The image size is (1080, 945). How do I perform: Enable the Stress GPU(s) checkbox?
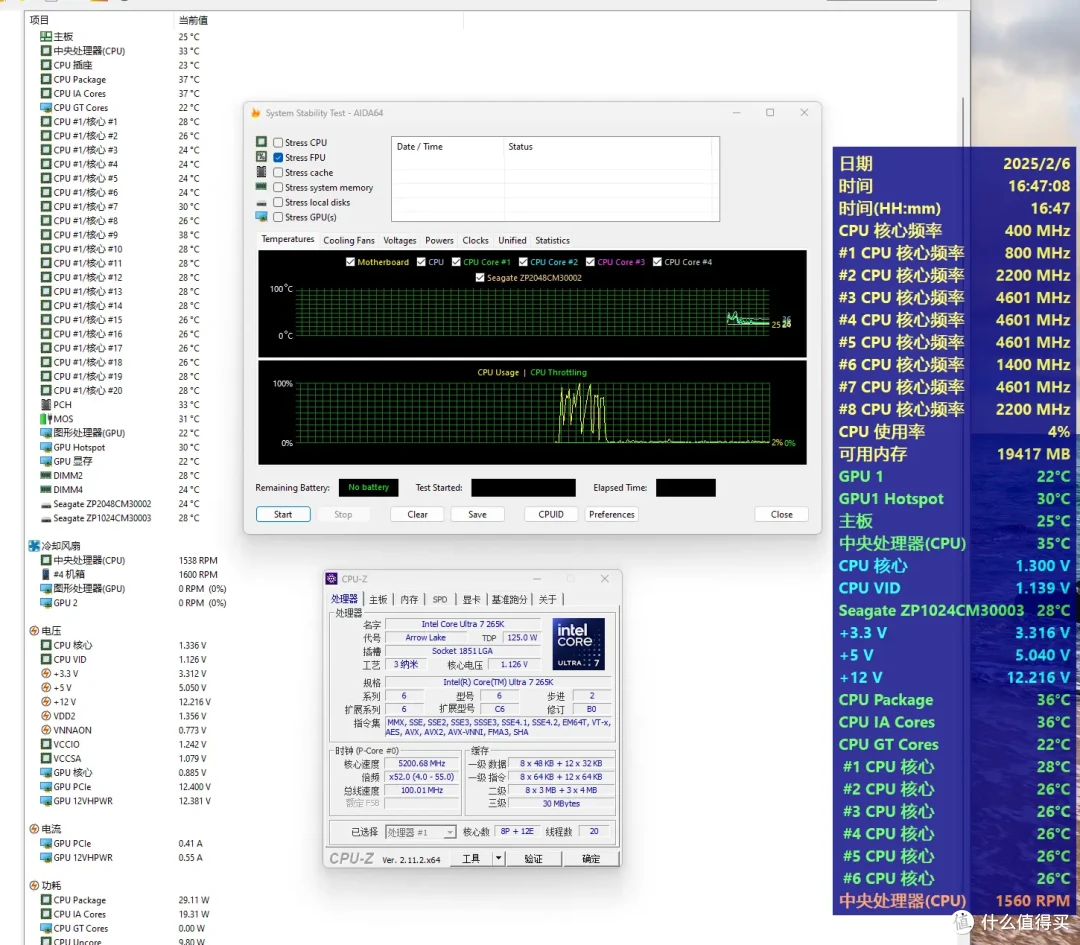coord(278,217)
